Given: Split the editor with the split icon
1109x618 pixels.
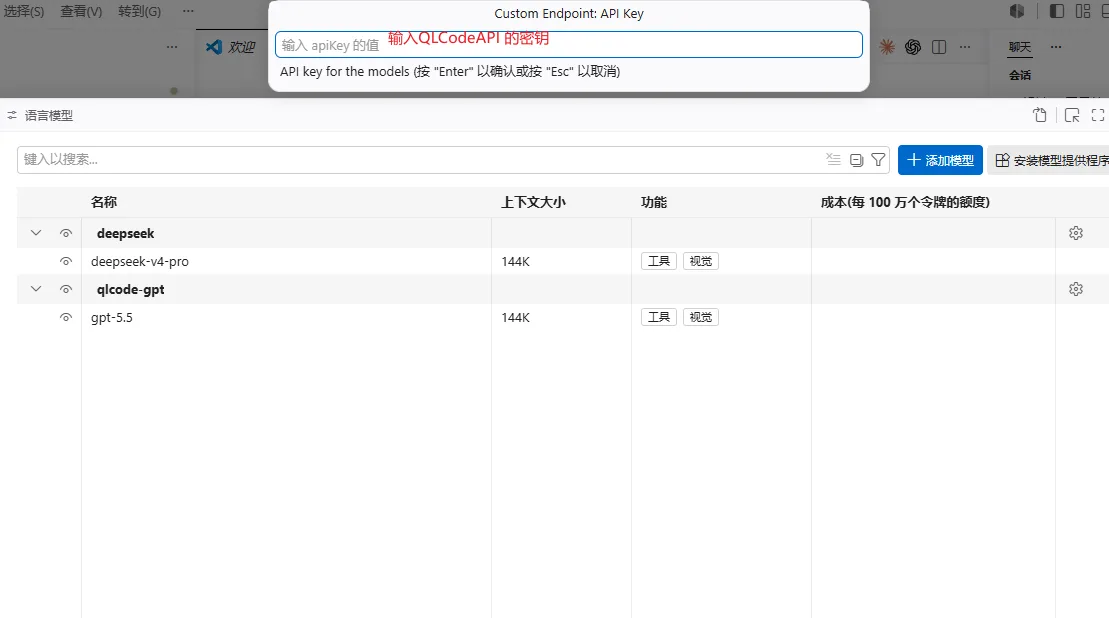Looking at the screenshot, I should pos(939,47).
